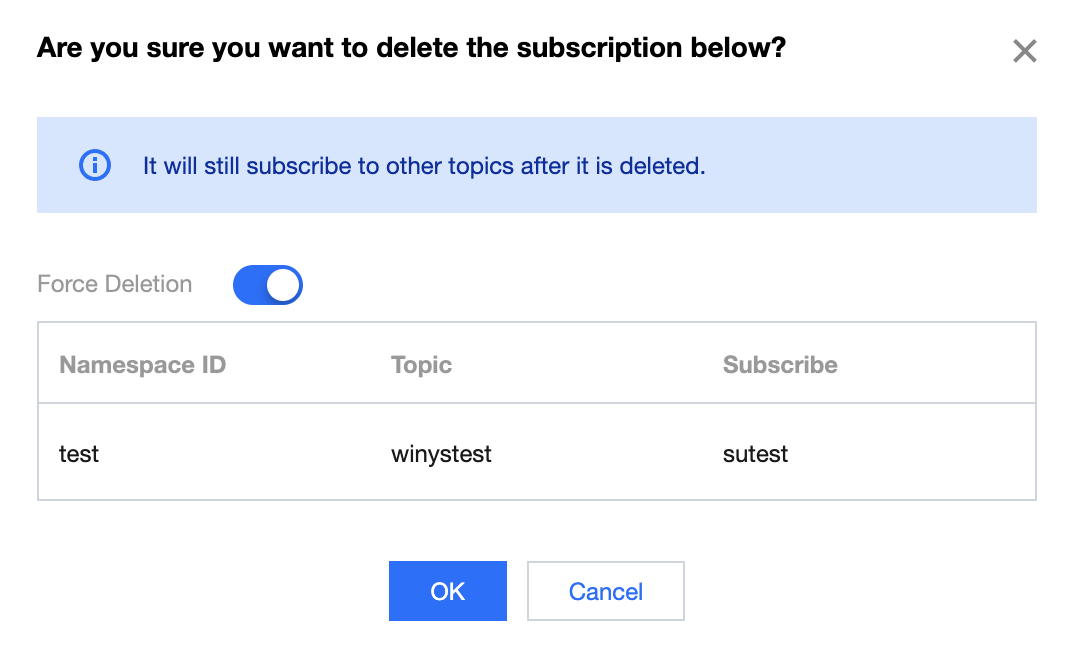1068x646 pixels.
Task: Select the namespace cell reading test
Action: coord(79,454)
